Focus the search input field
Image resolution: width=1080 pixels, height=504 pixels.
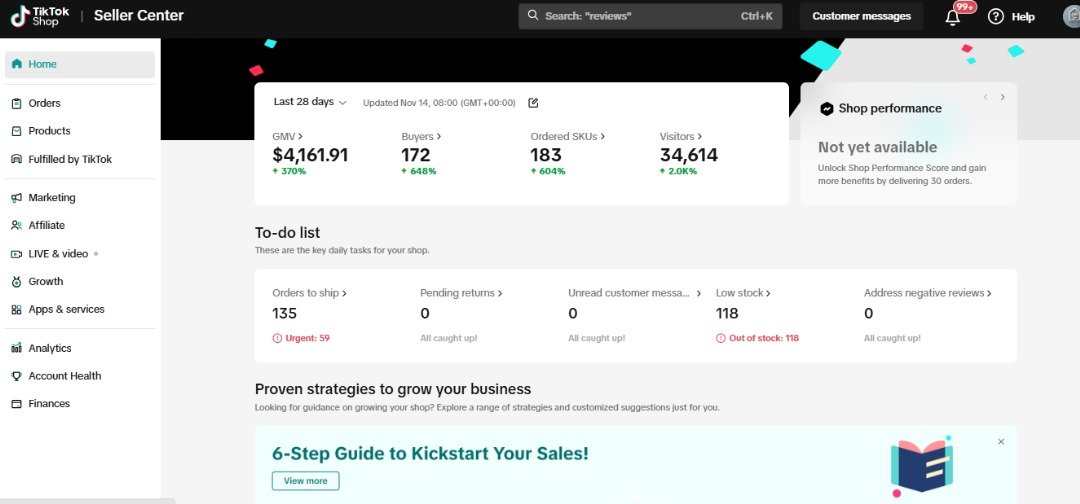click(x=650, y=16)
